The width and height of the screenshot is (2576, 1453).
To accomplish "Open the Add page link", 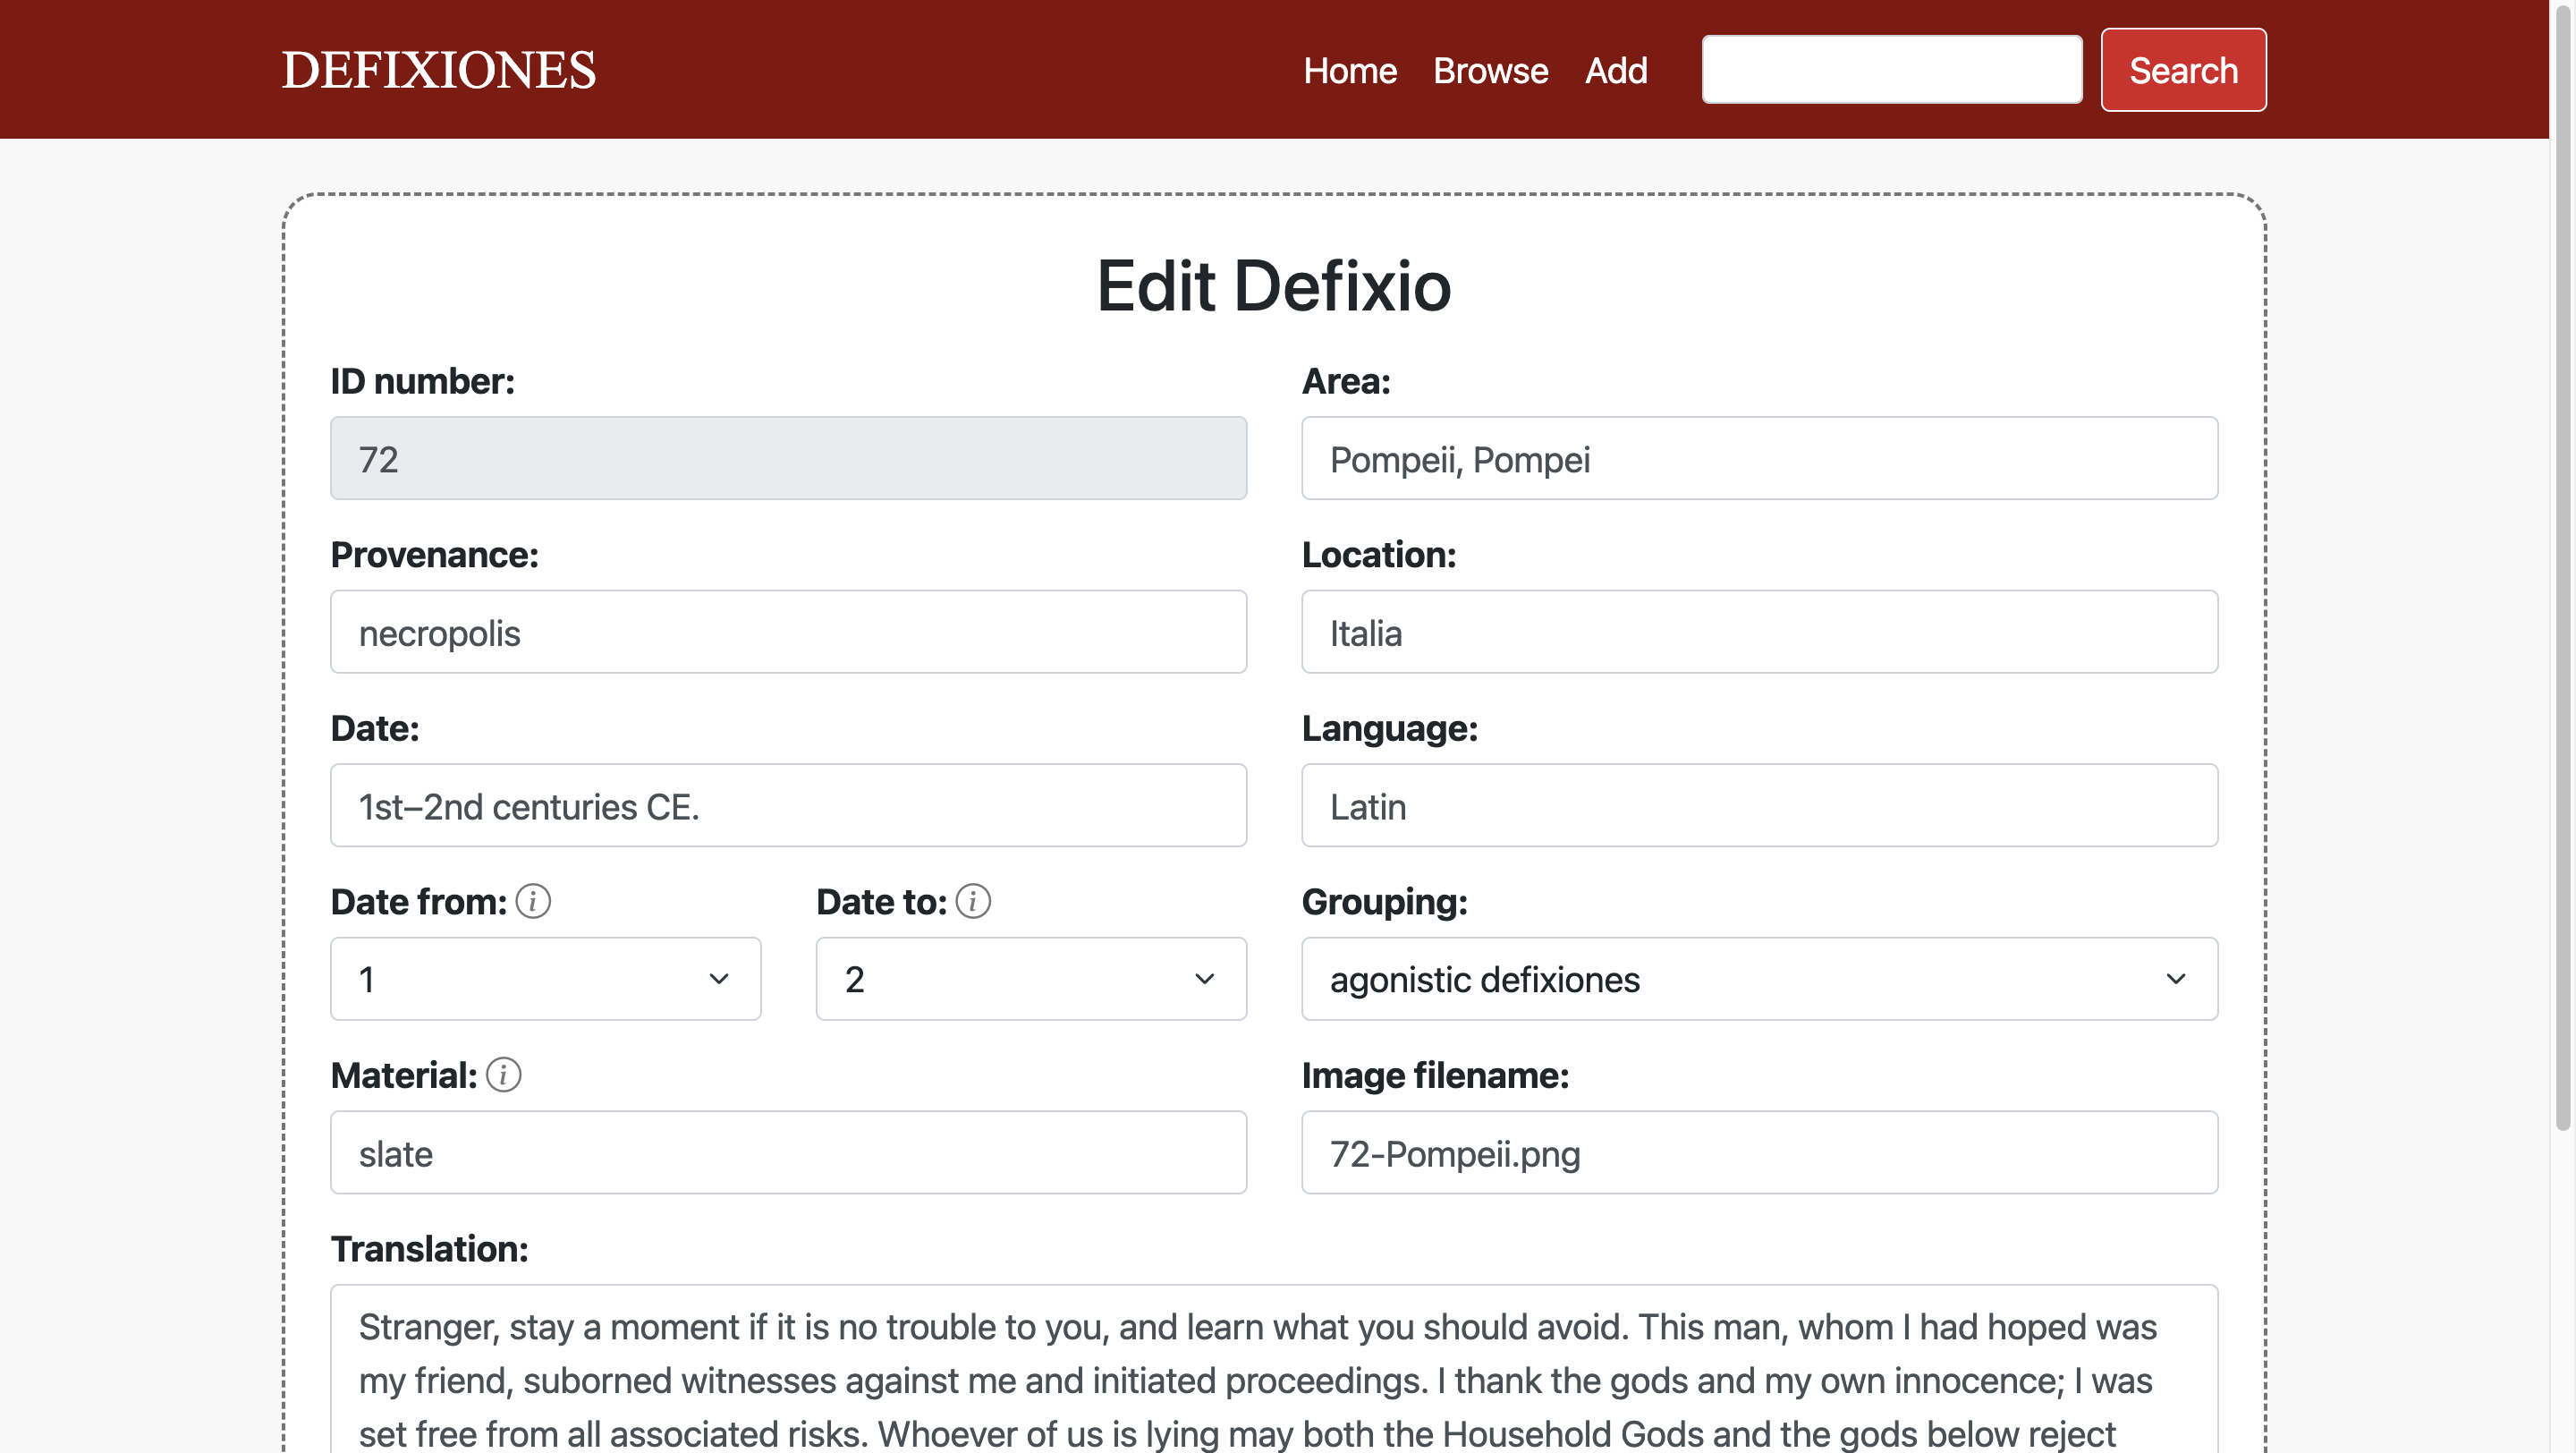I will coord(1615,71).
